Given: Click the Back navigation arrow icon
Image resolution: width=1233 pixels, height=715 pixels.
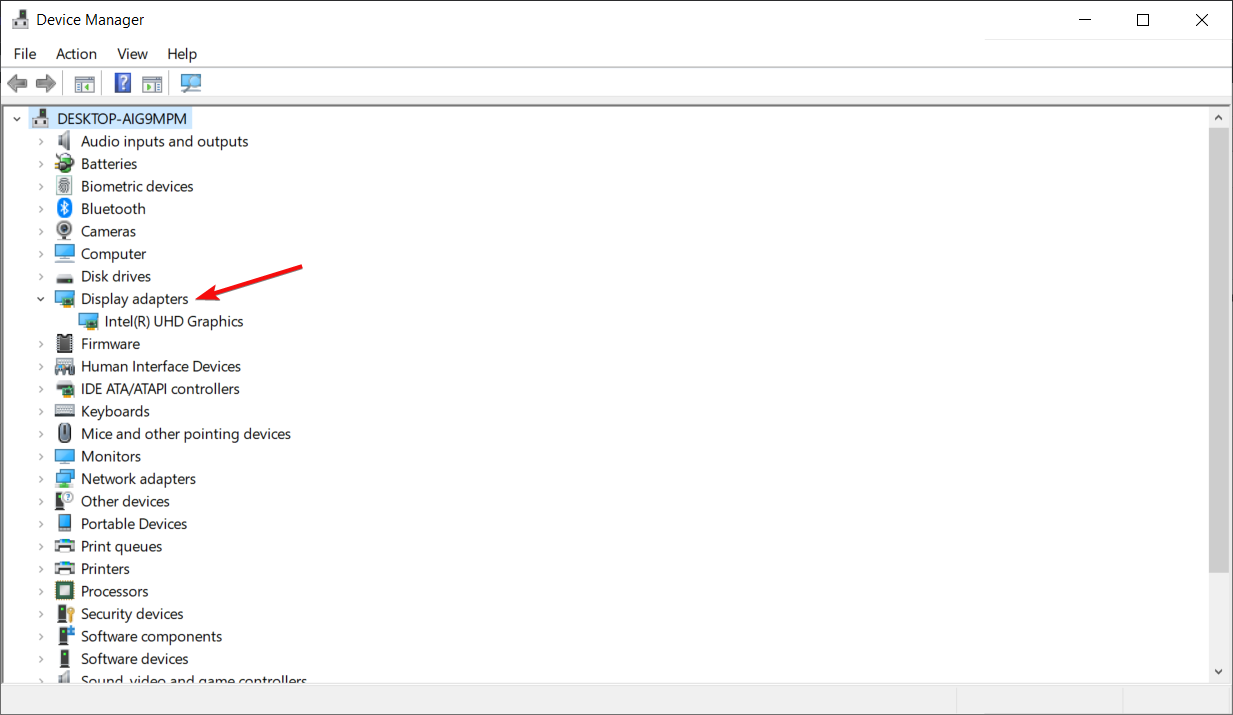Looking at the screenshot, I should tap(17, 82).
